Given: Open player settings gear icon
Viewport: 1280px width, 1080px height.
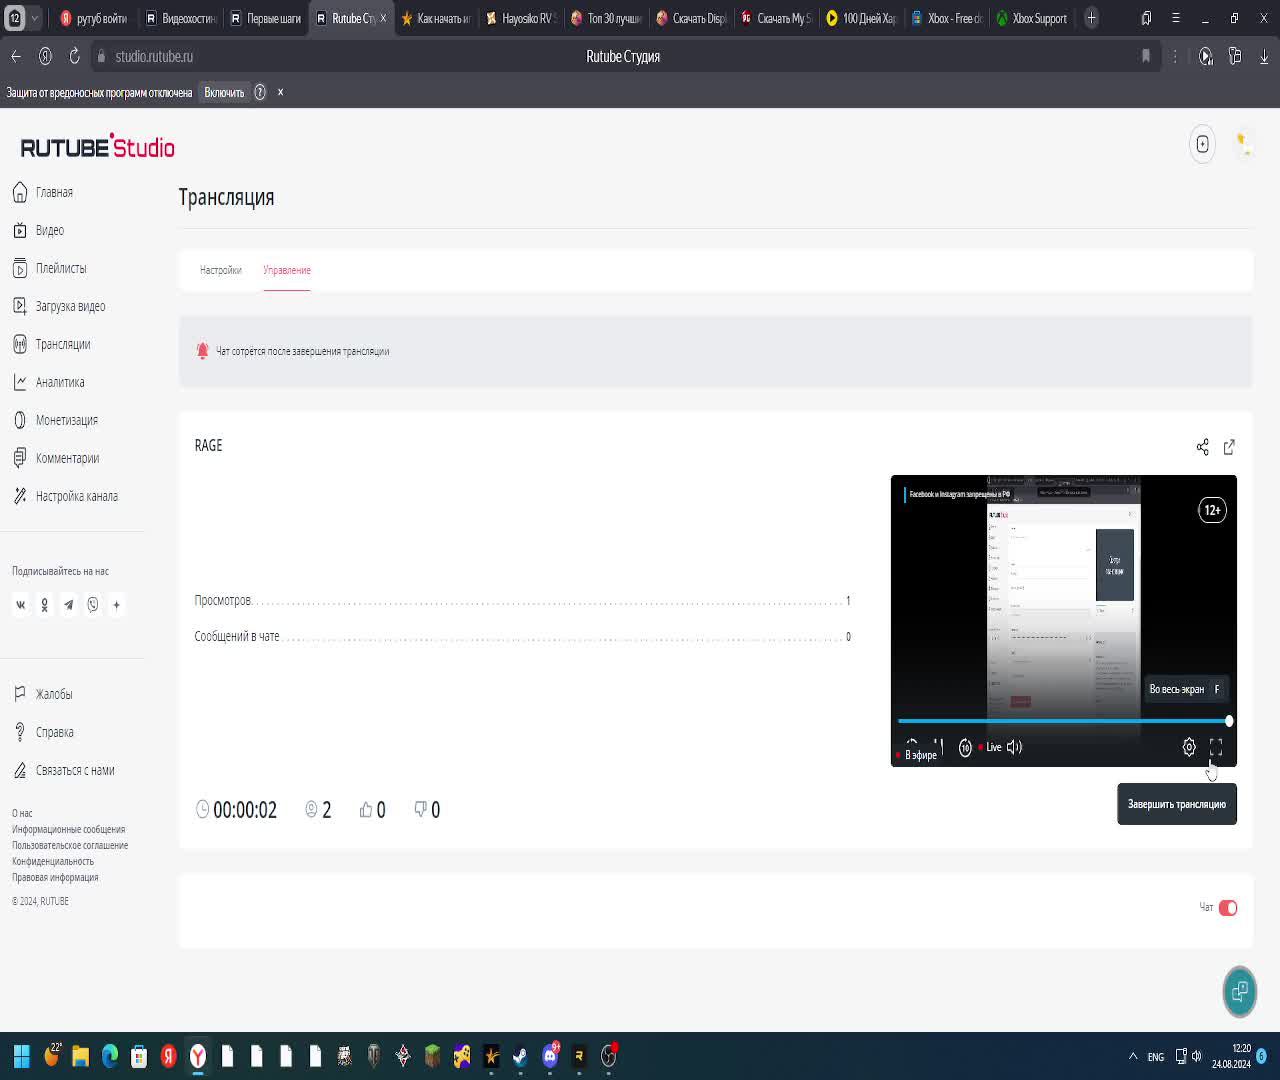Looking at the screenshot, I should 1189,747.
